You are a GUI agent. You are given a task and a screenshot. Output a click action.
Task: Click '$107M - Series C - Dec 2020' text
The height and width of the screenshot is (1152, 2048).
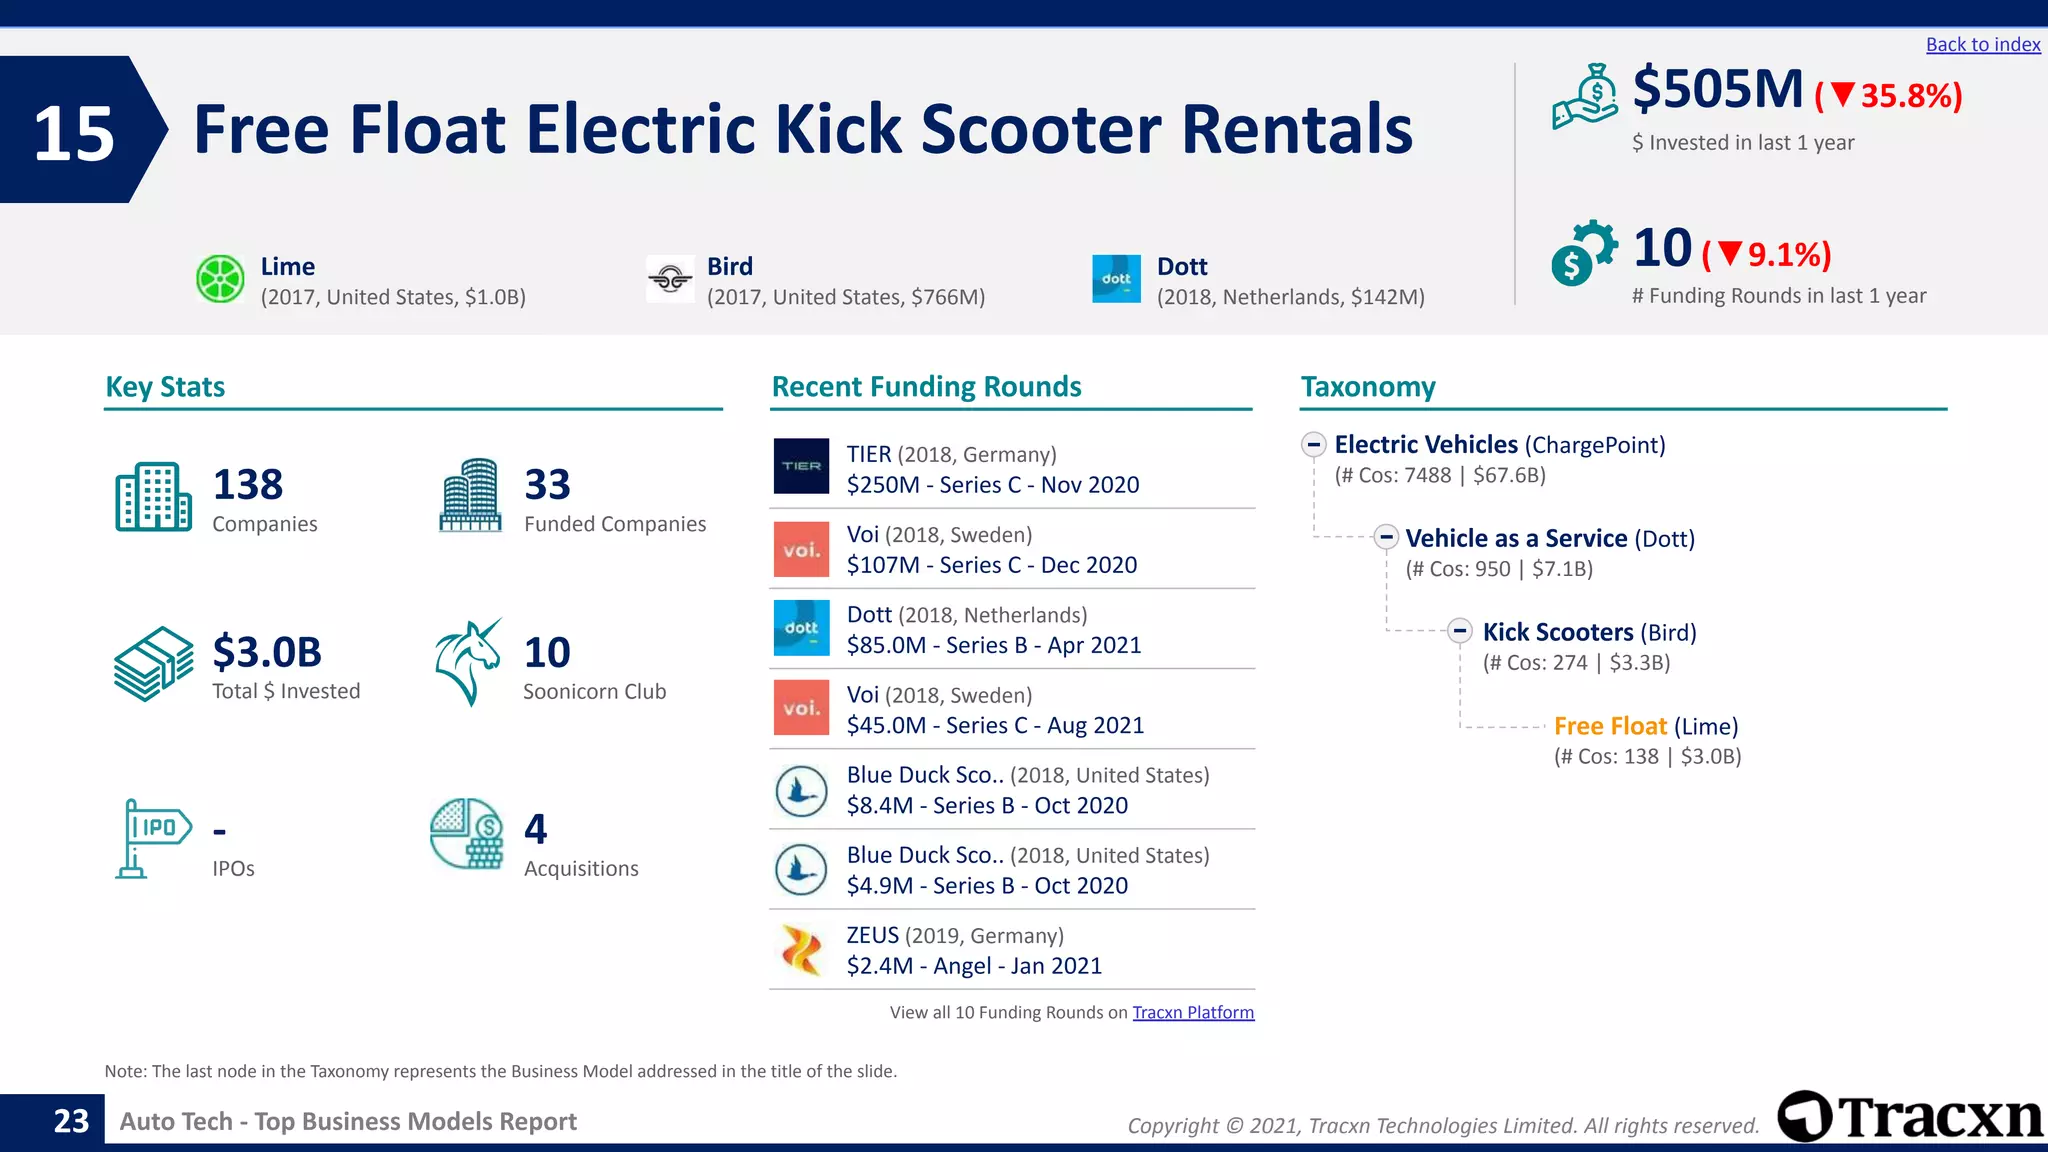point(992,565)
